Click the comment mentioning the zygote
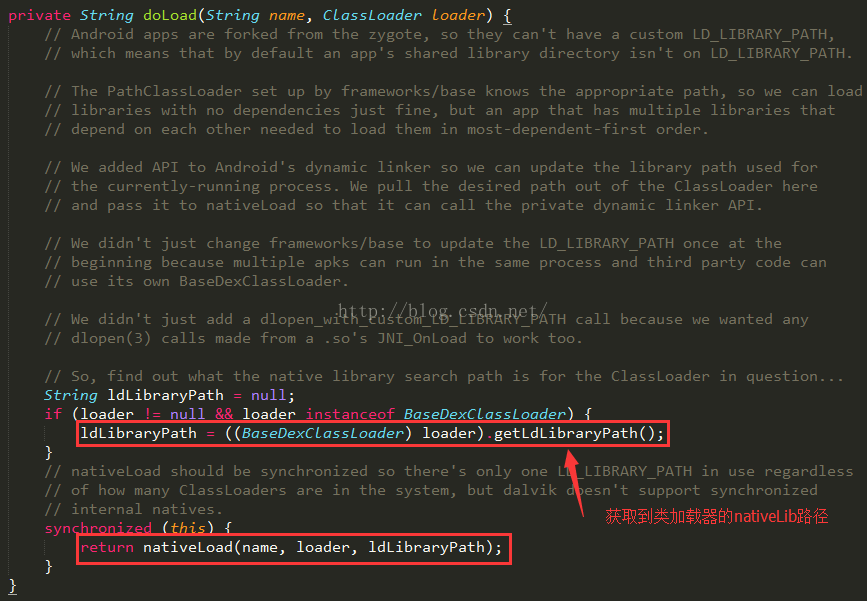Image resolution: width=867 pixels, height=601 pixels. click(439, 34)
